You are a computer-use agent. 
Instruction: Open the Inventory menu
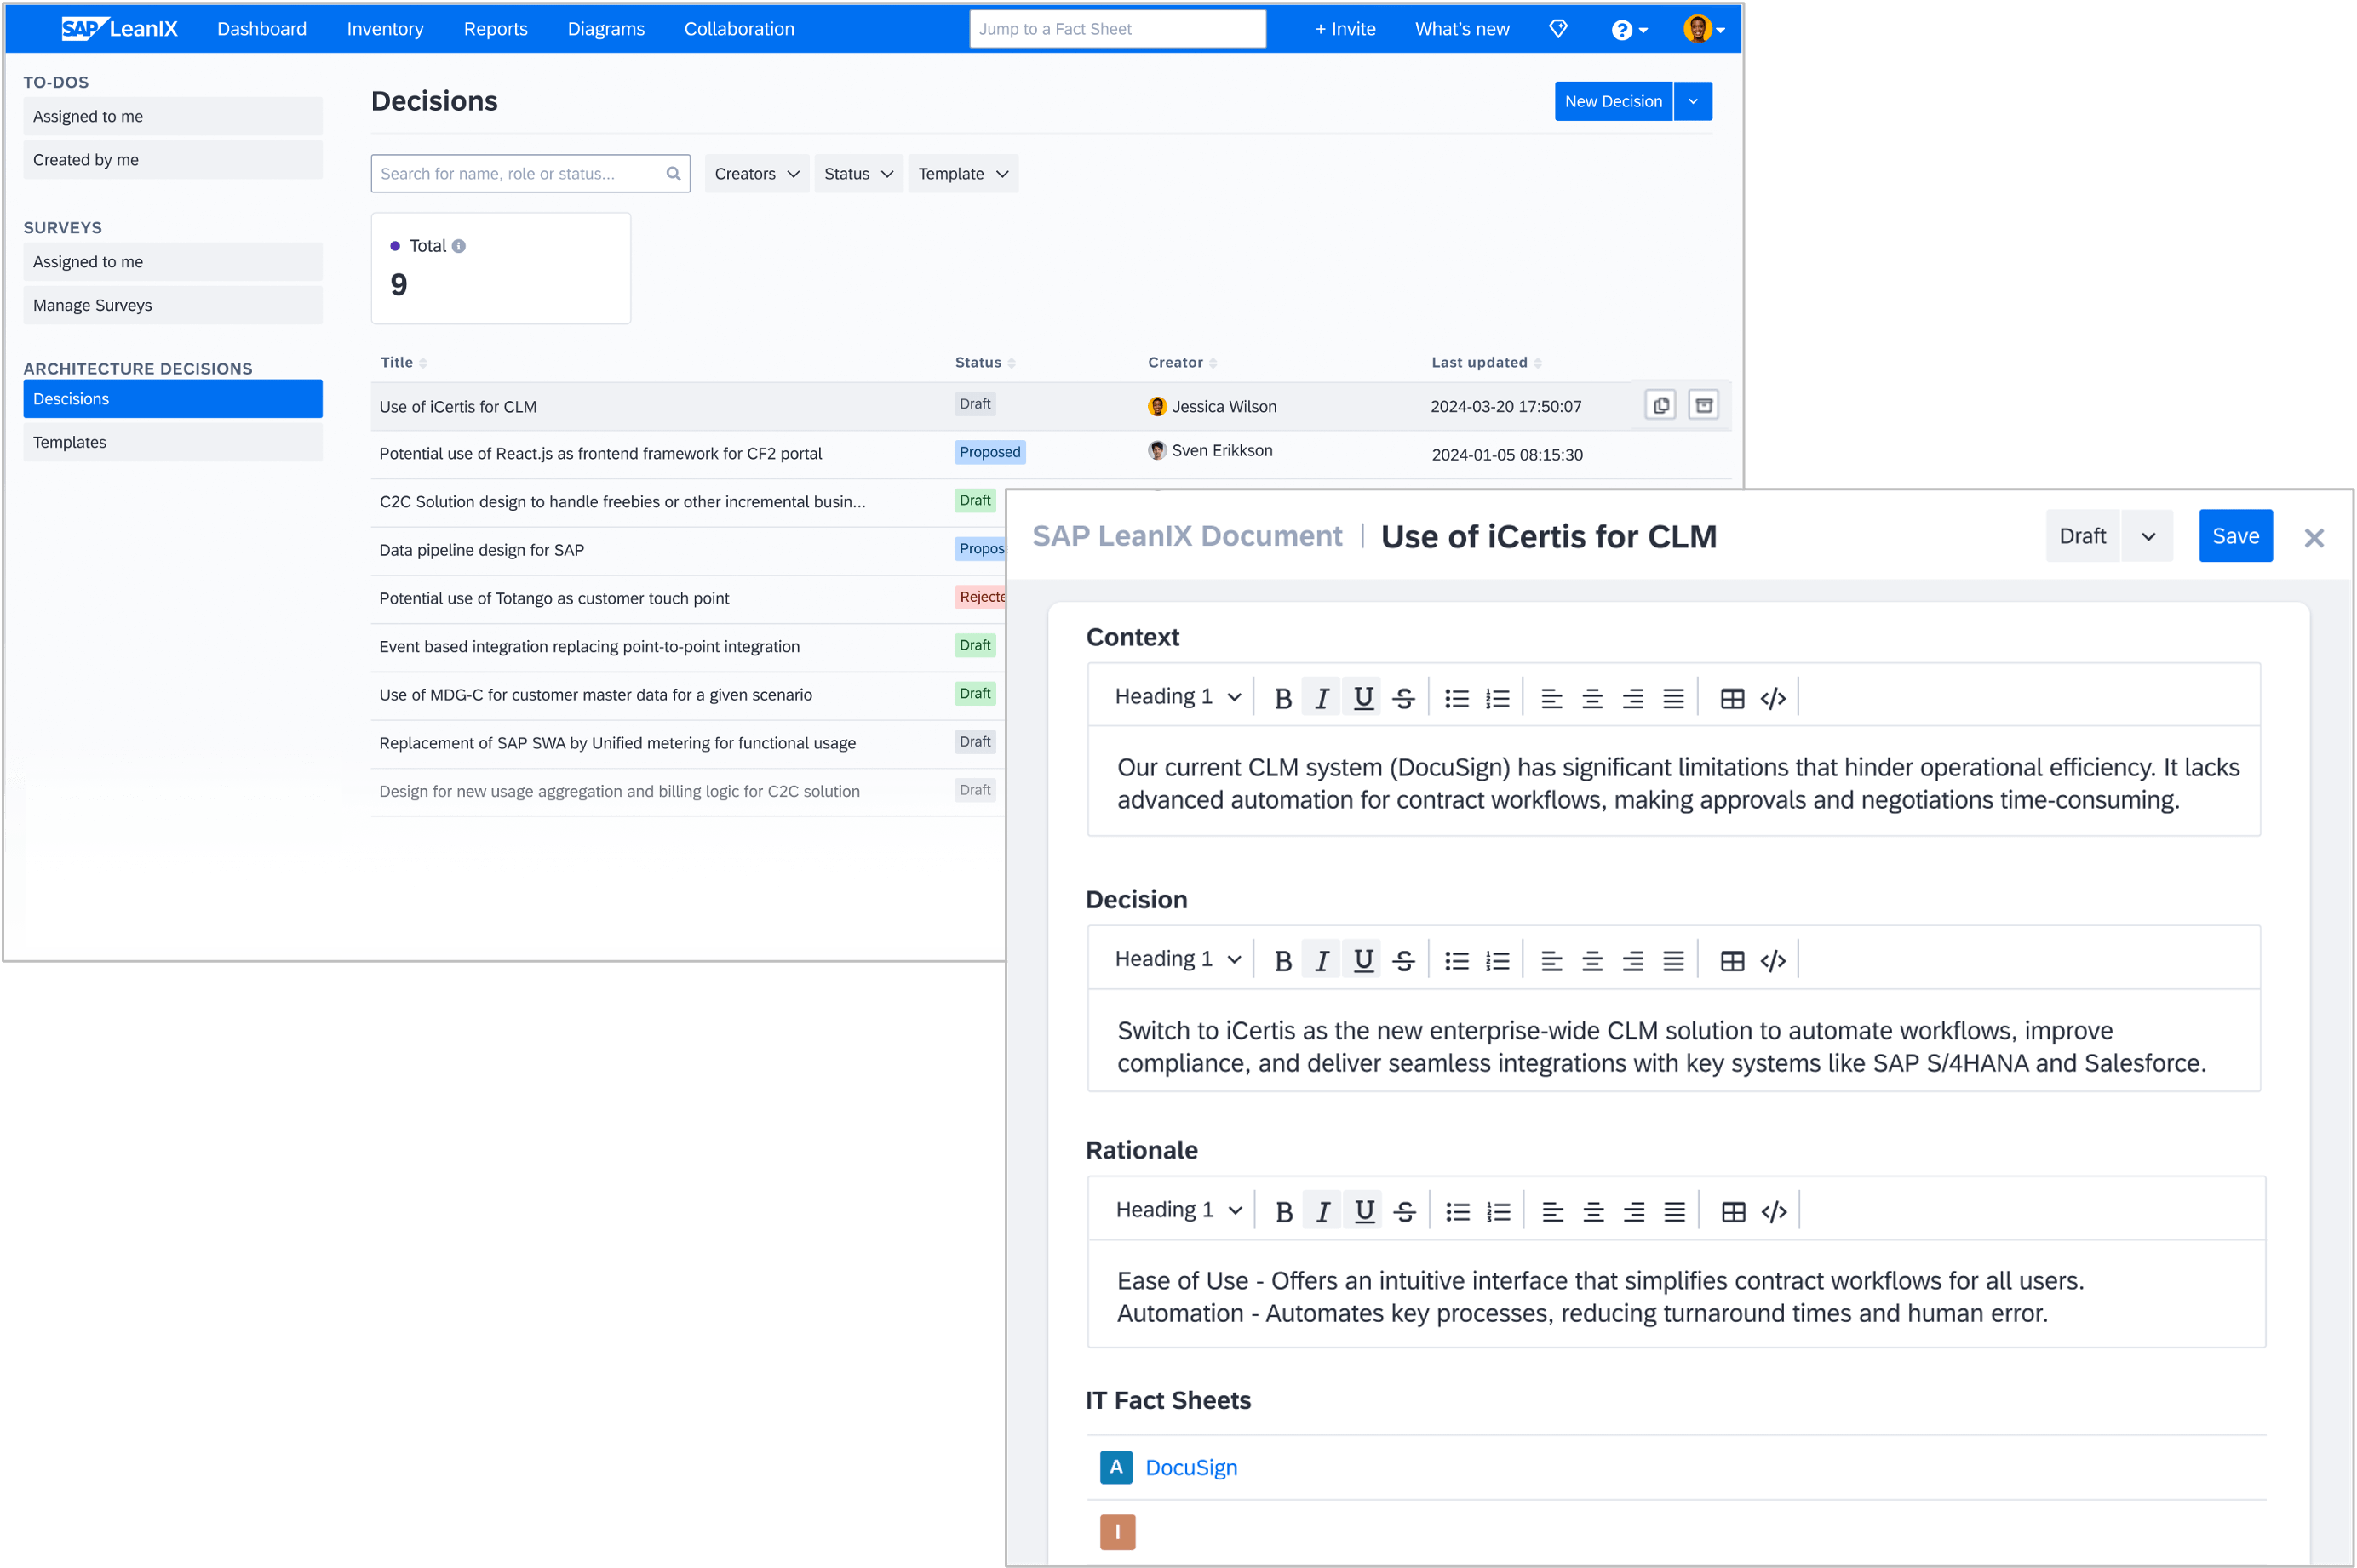(x=385, y=29)
